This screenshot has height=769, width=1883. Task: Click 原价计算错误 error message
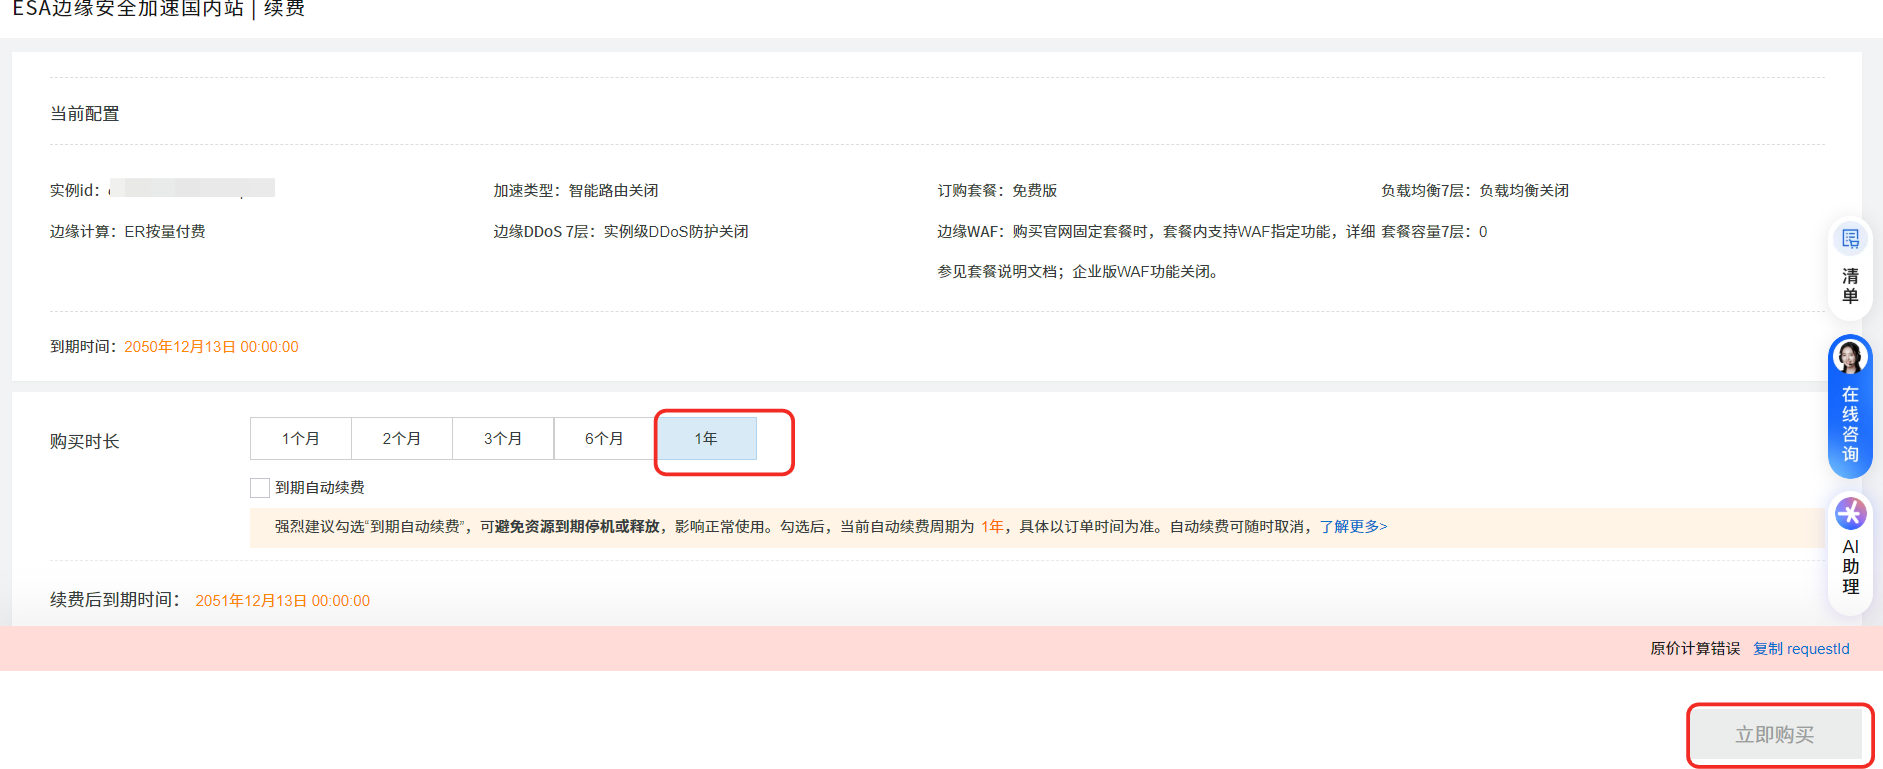click(1695, 649)
